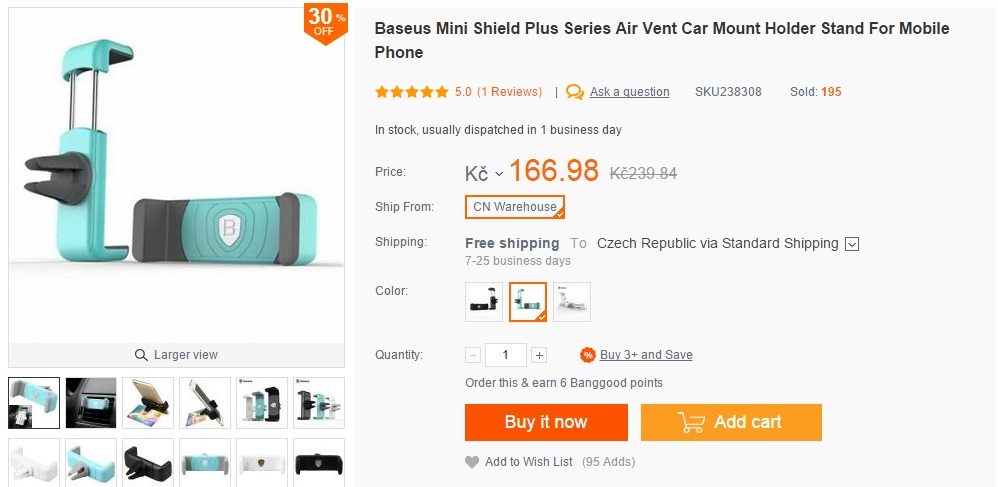The image size is (998, 487).
Task: Decrease quantity with the minus button
Action: 473,355
